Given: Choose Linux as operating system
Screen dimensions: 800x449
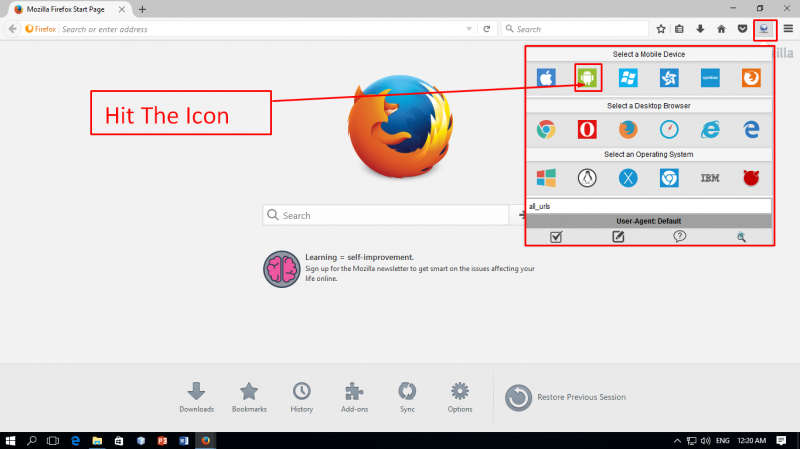Looking at the screenshot, I should (587, 178).
